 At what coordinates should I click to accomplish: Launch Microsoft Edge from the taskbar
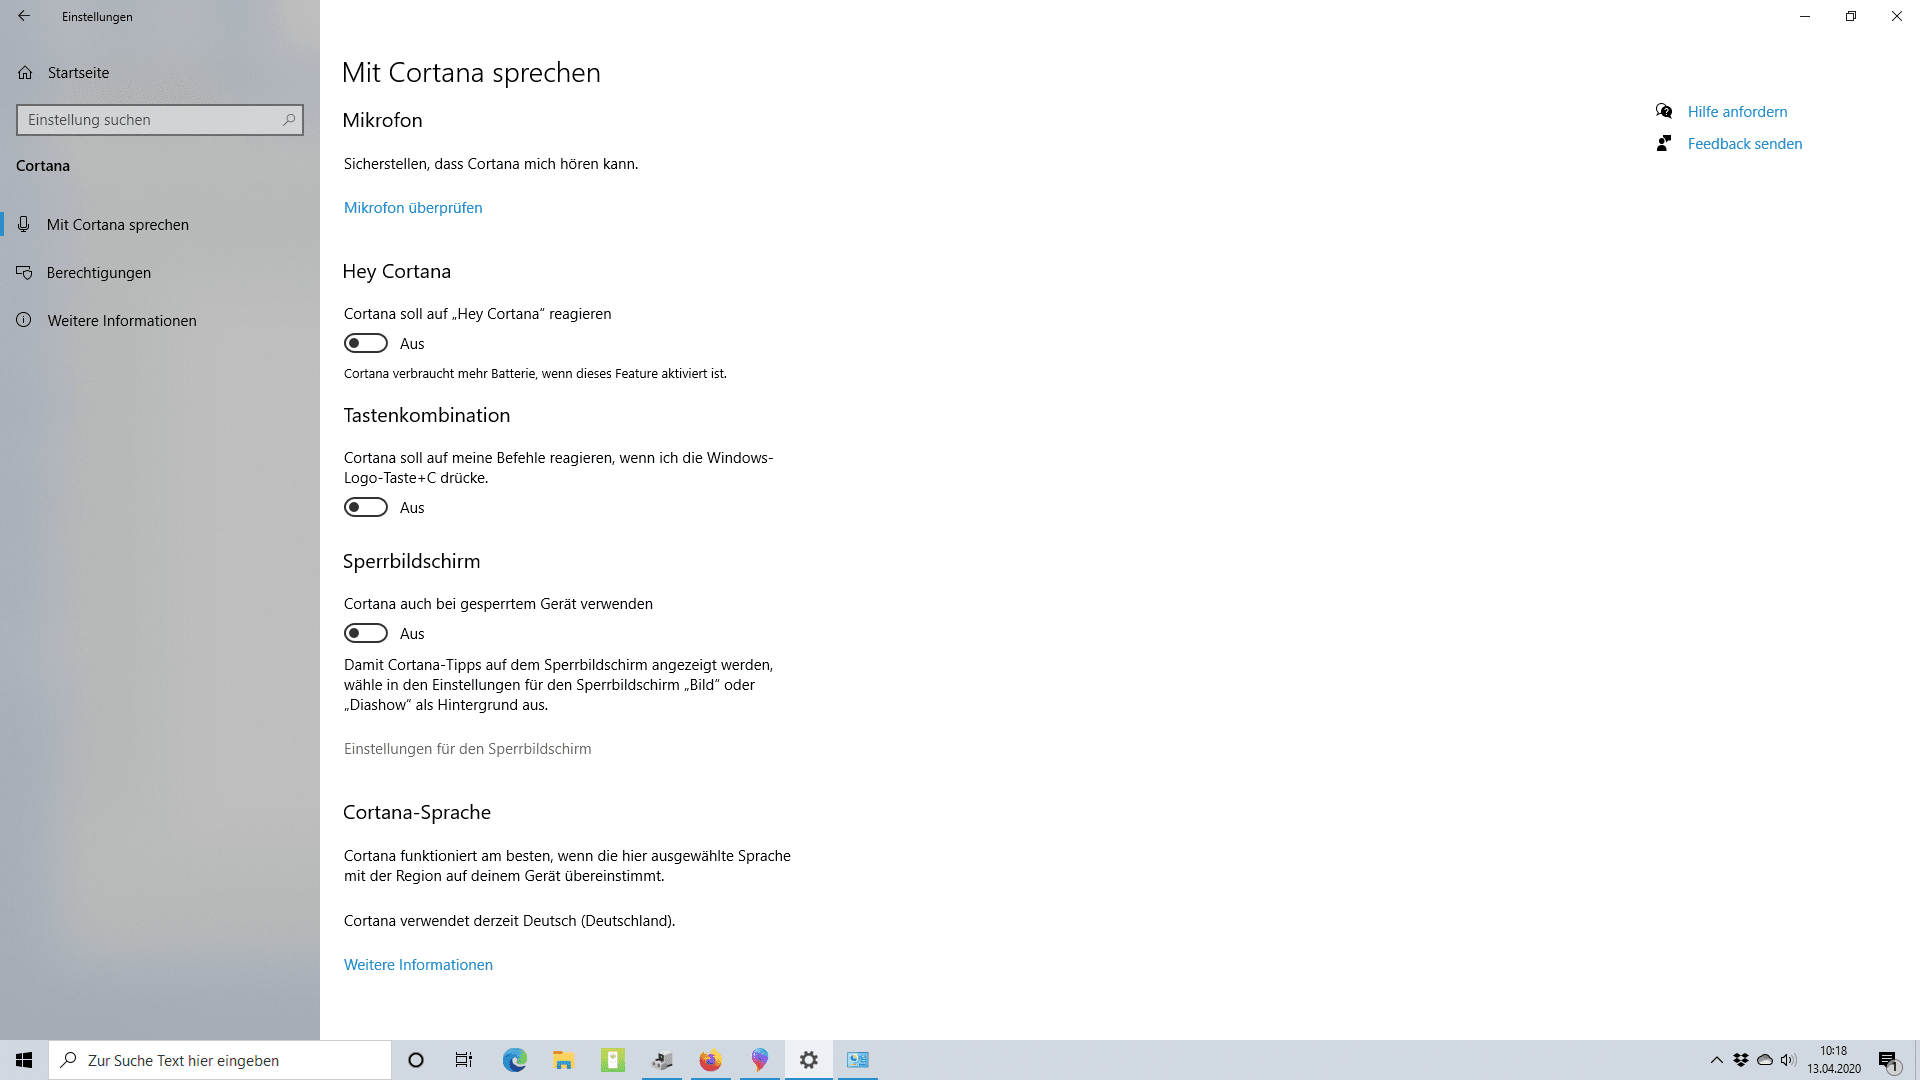pyautogui.click(x=514, y=1060)
